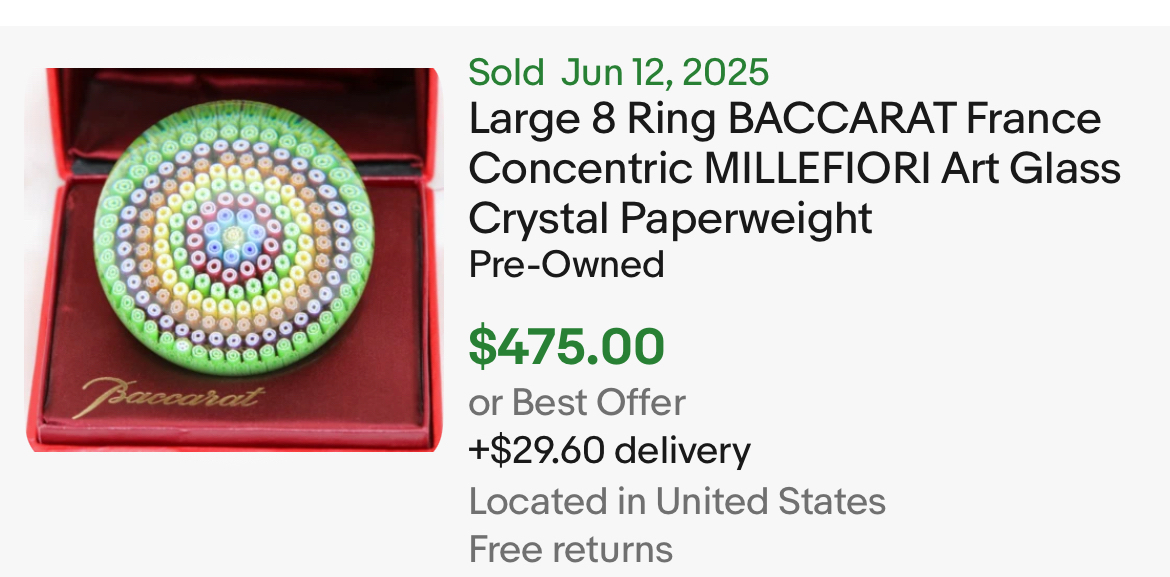Click "Located in United States" text
This screenshot has width=1170, height=577.
[x=677, y=500]
